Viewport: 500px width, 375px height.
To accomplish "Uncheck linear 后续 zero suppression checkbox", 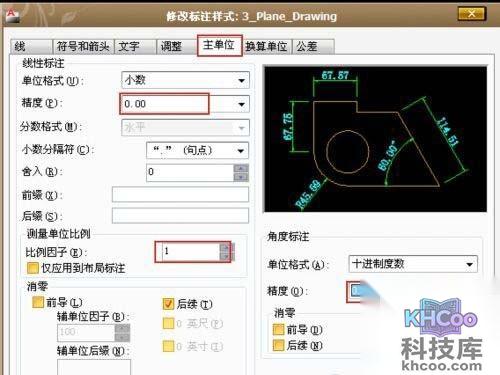I will click(168, 303).
